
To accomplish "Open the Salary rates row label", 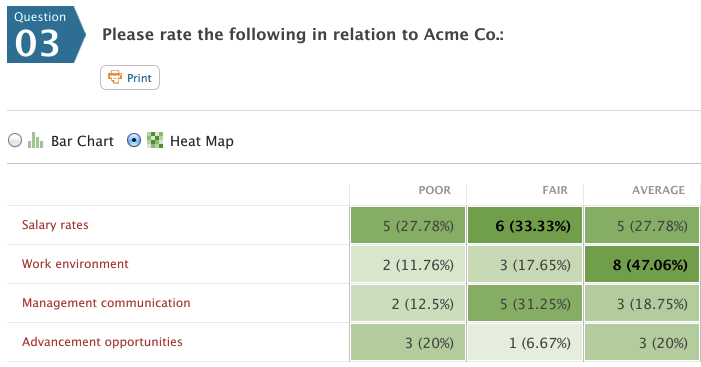I will tap(55, 225).
